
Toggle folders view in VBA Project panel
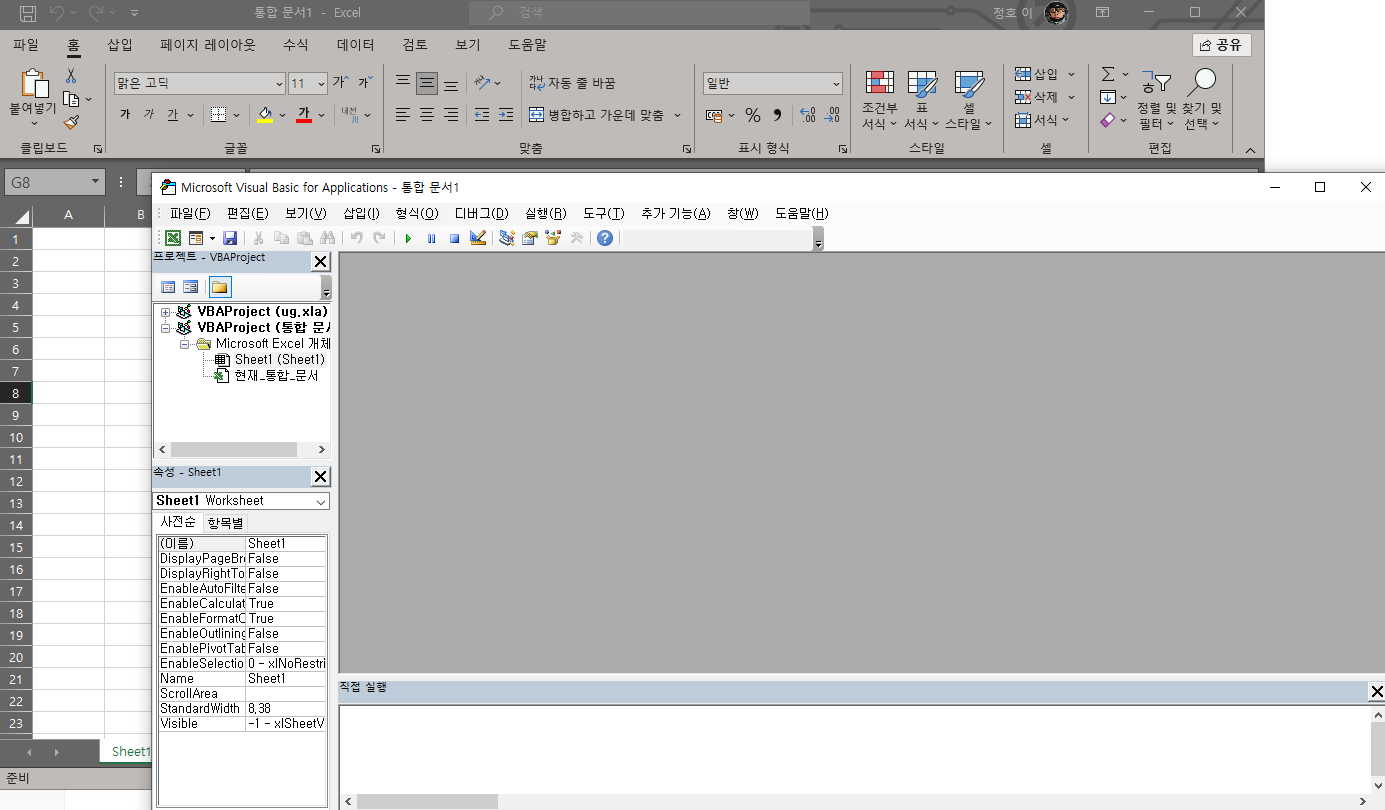[220, 287]
